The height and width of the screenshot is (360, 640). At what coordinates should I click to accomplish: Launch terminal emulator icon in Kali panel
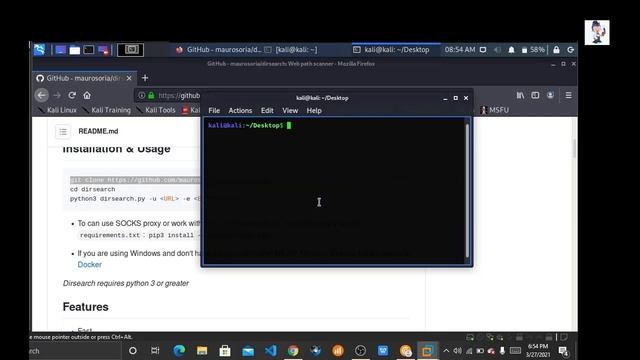click(89, 50)
